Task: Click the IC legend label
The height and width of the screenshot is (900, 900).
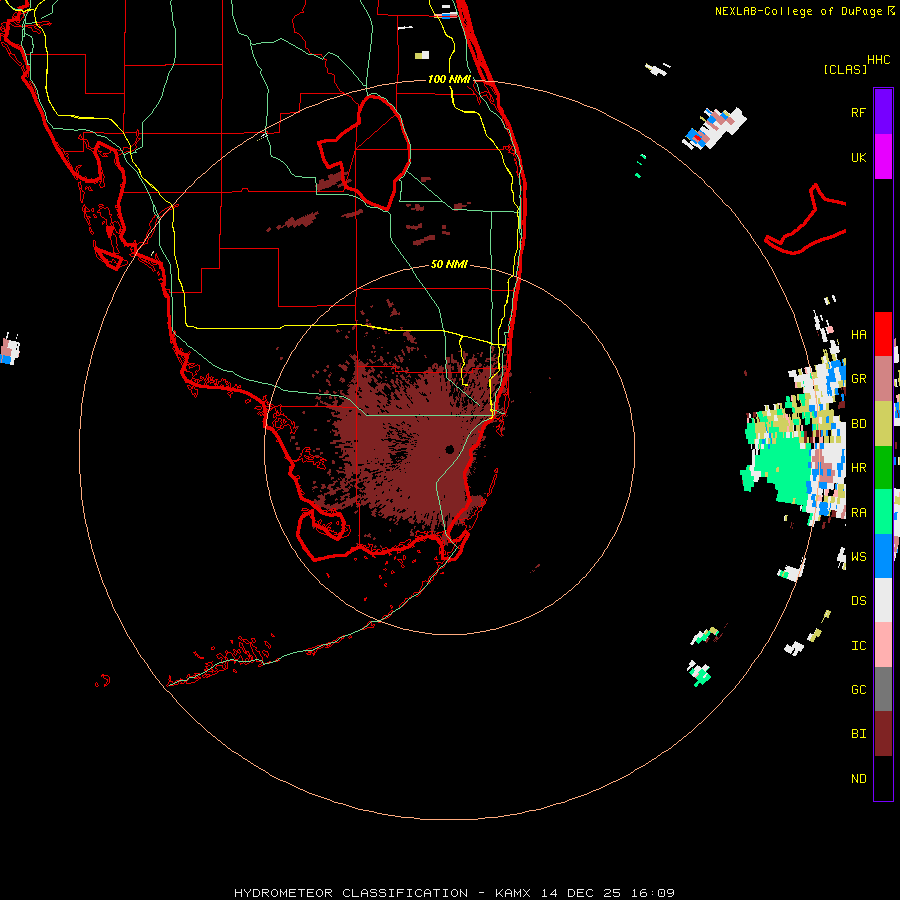Action: (858, 646)
